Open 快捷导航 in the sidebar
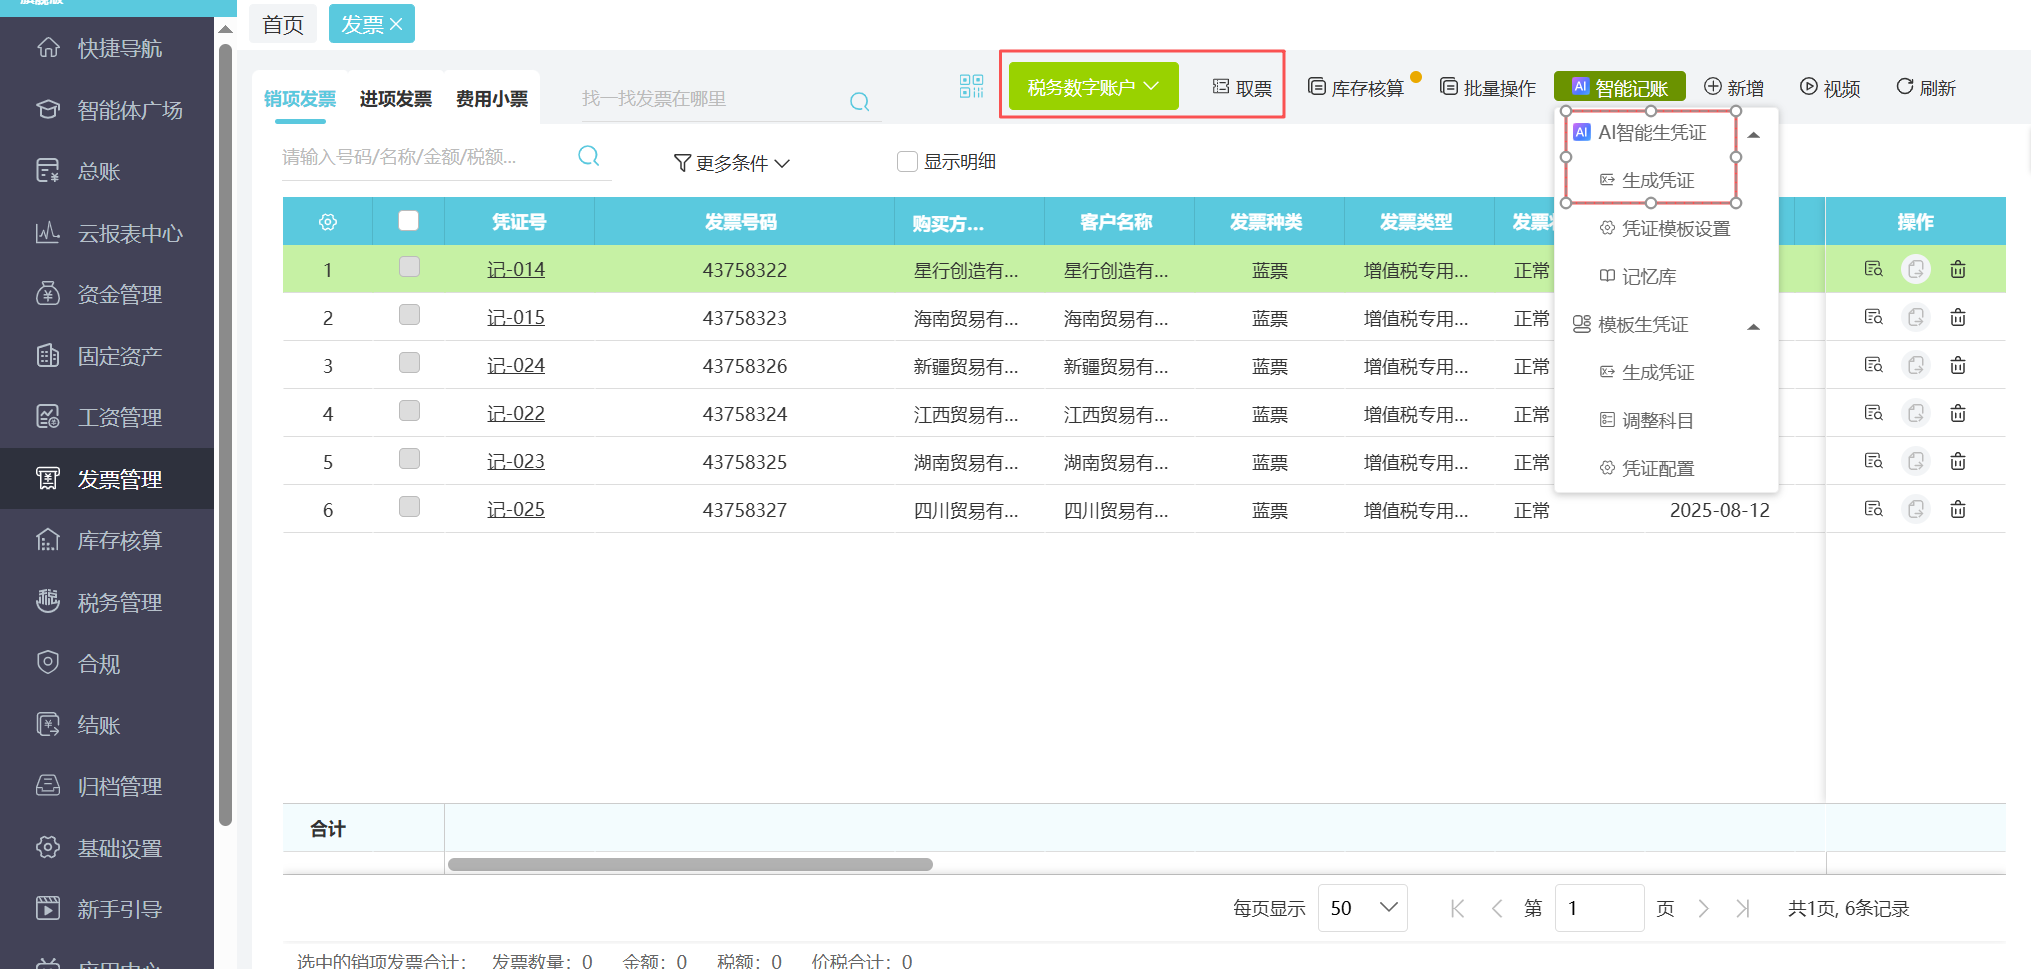This screenshot has height=969, width=2031. (x=107, y=48)
